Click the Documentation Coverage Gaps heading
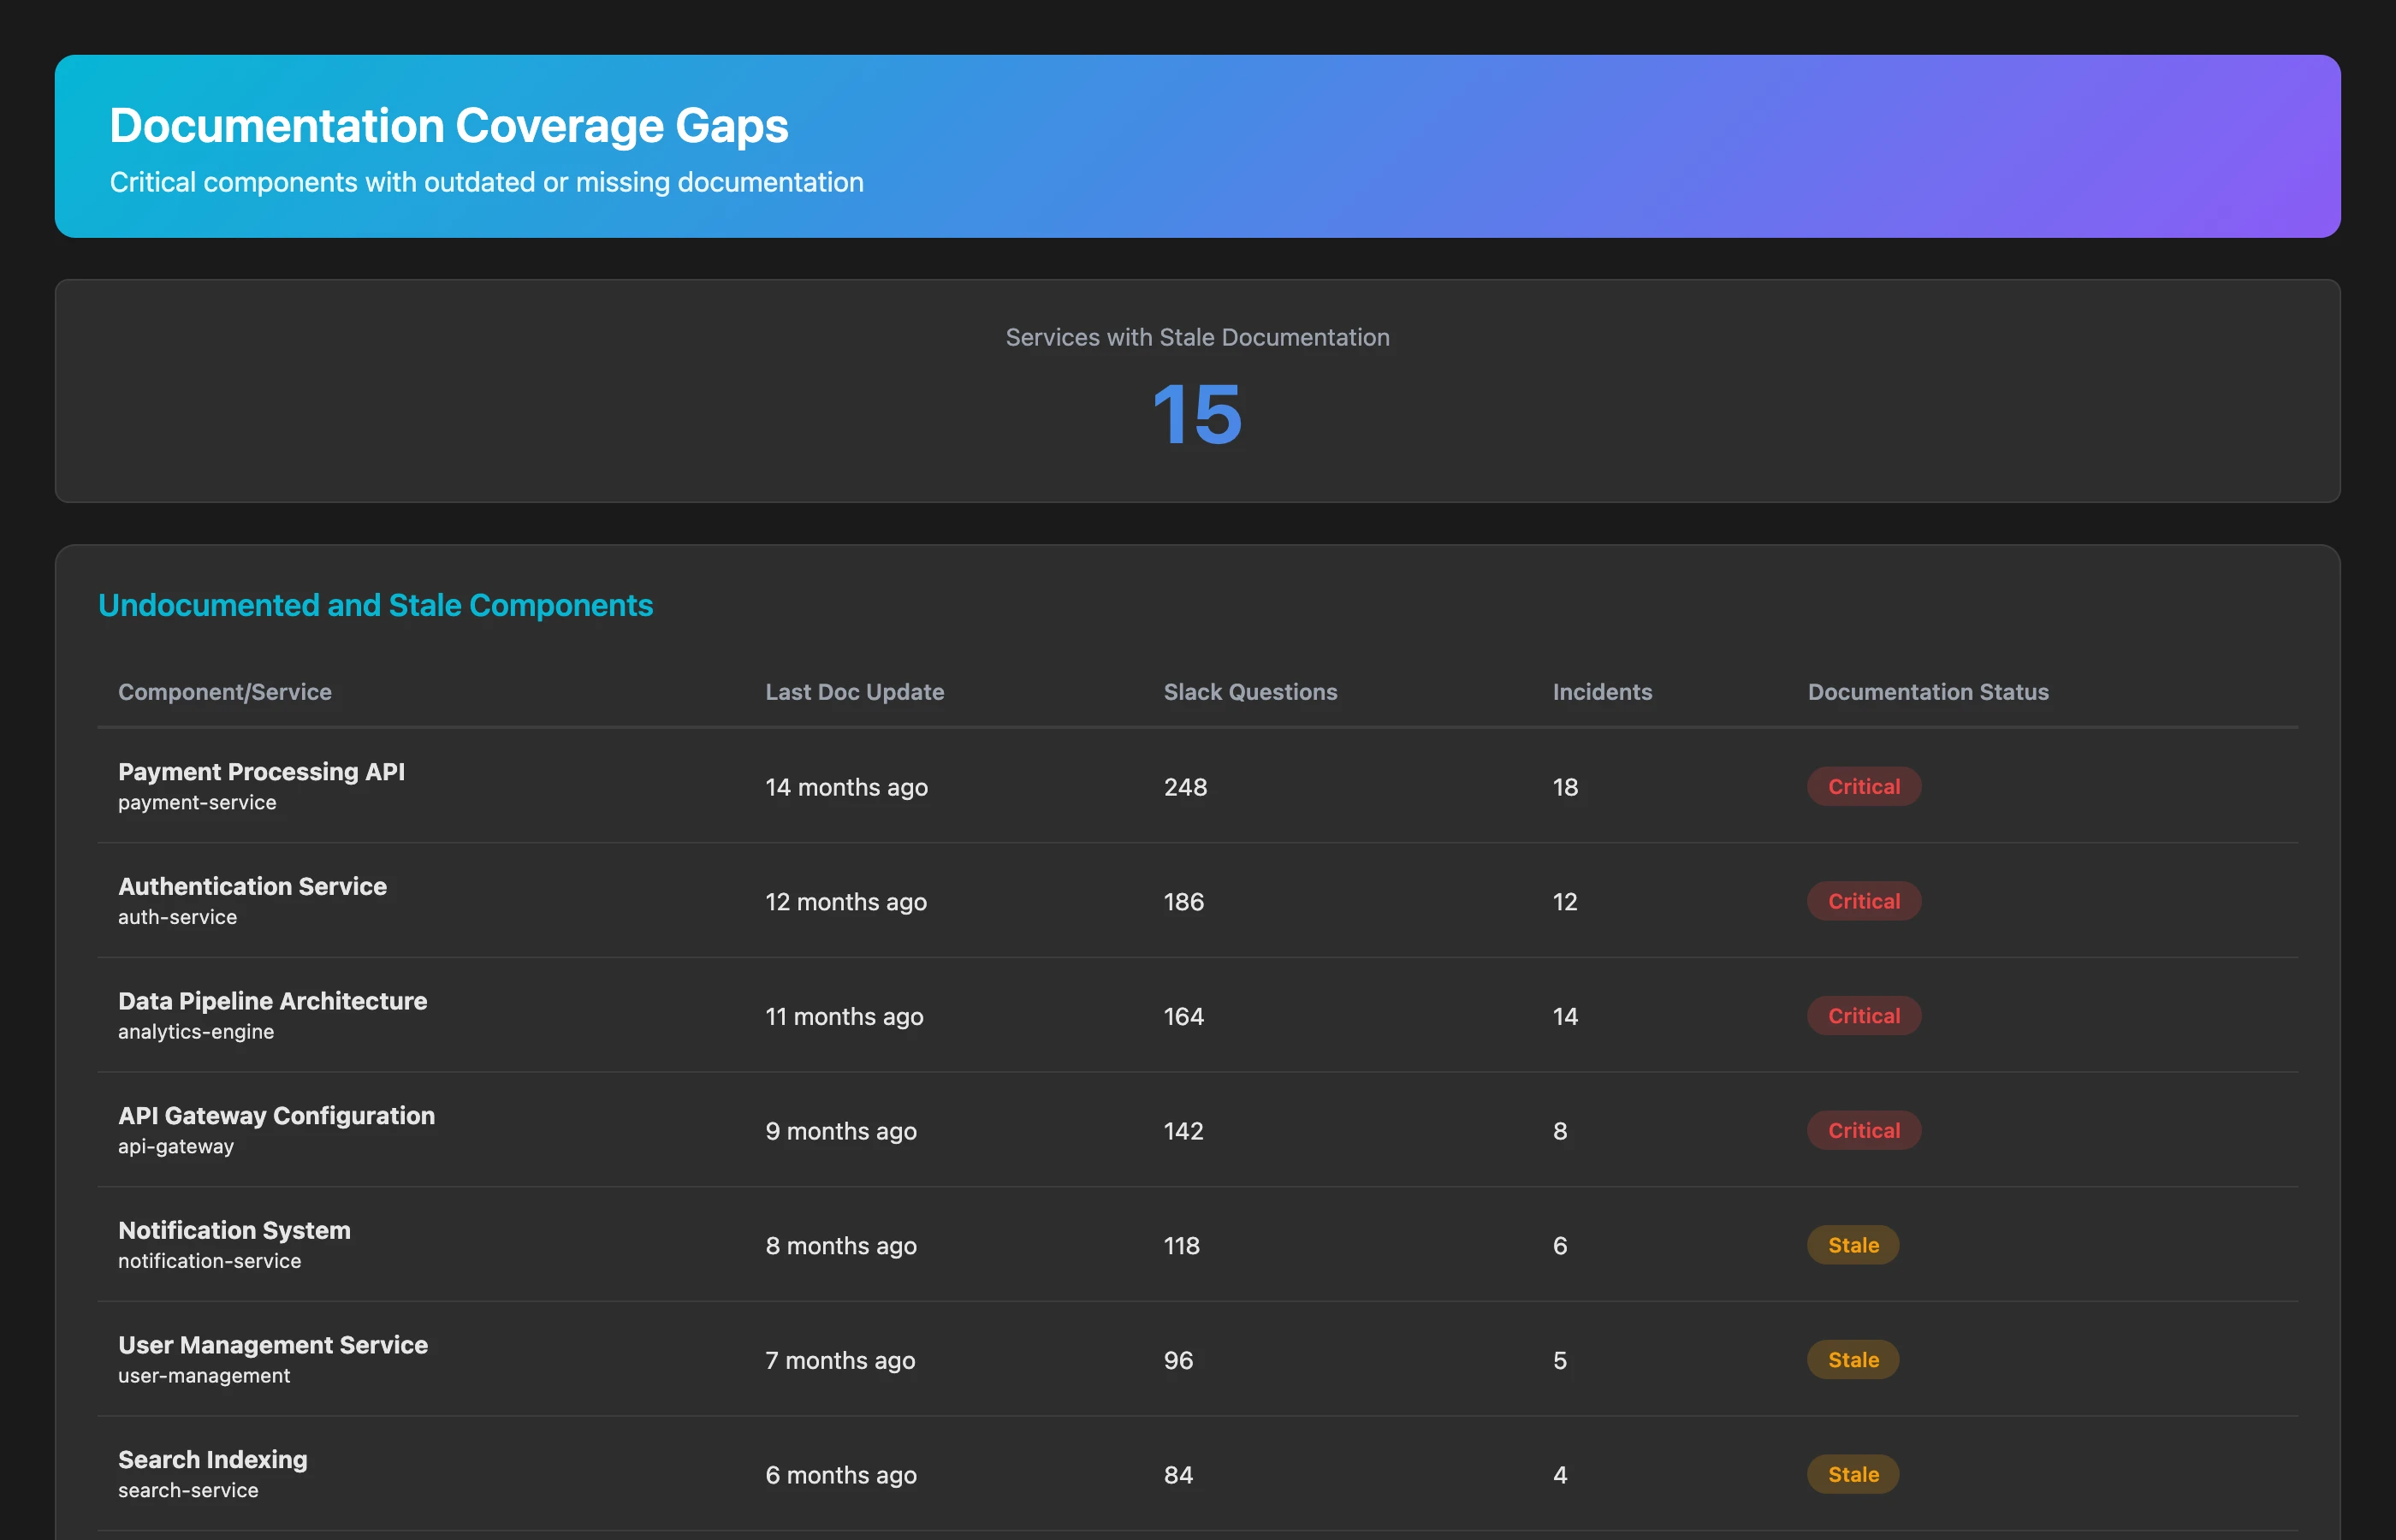This screenshot has width=2396, height=1540. (x=449, y=126)
